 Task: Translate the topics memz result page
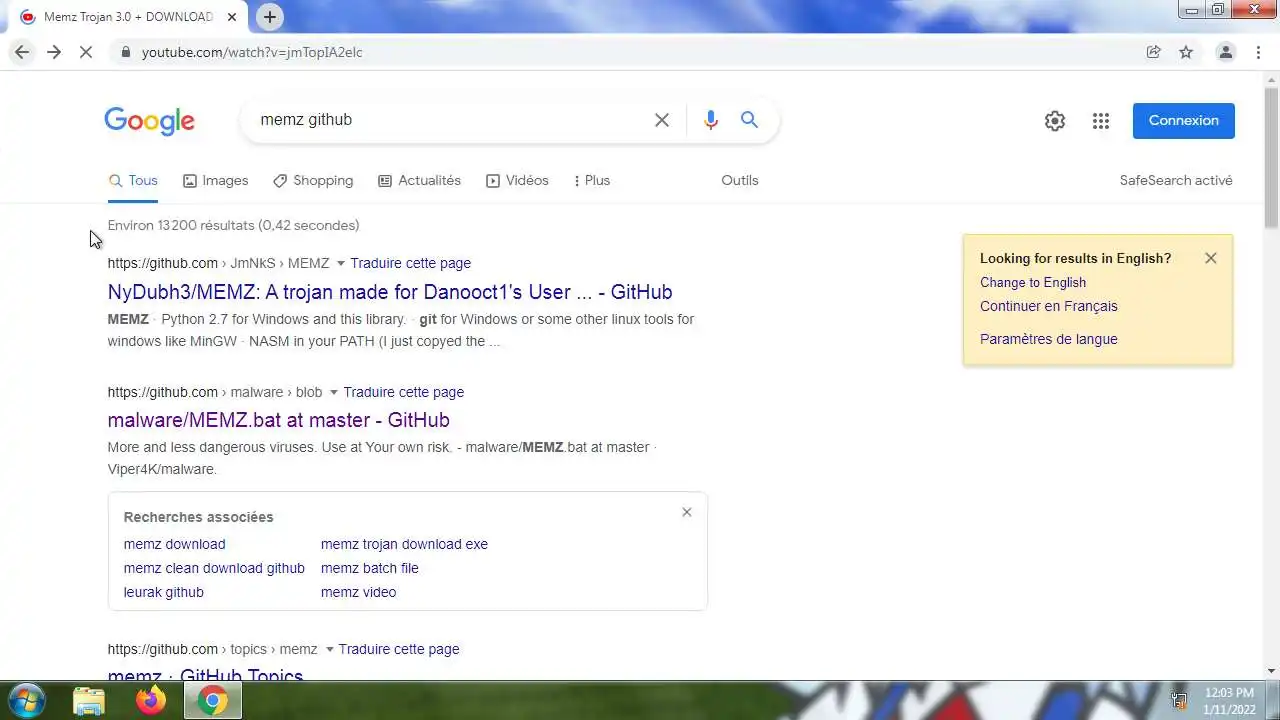tap(399, 650)
